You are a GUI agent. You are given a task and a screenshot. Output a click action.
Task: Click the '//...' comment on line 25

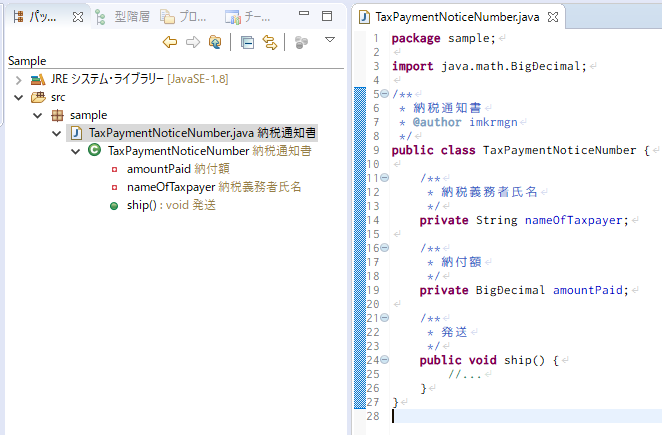[x=464, y=374]
